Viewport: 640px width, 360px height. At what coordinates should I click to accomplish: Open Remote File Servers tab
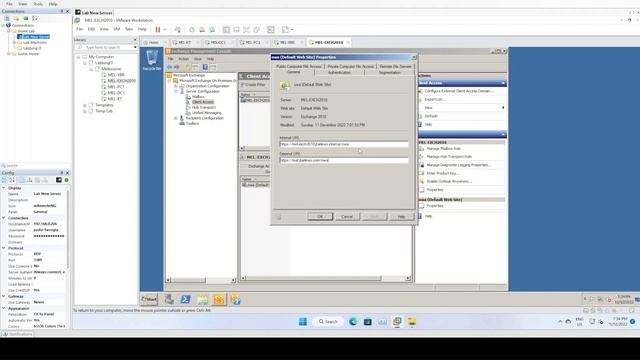(x=396, y=66)
